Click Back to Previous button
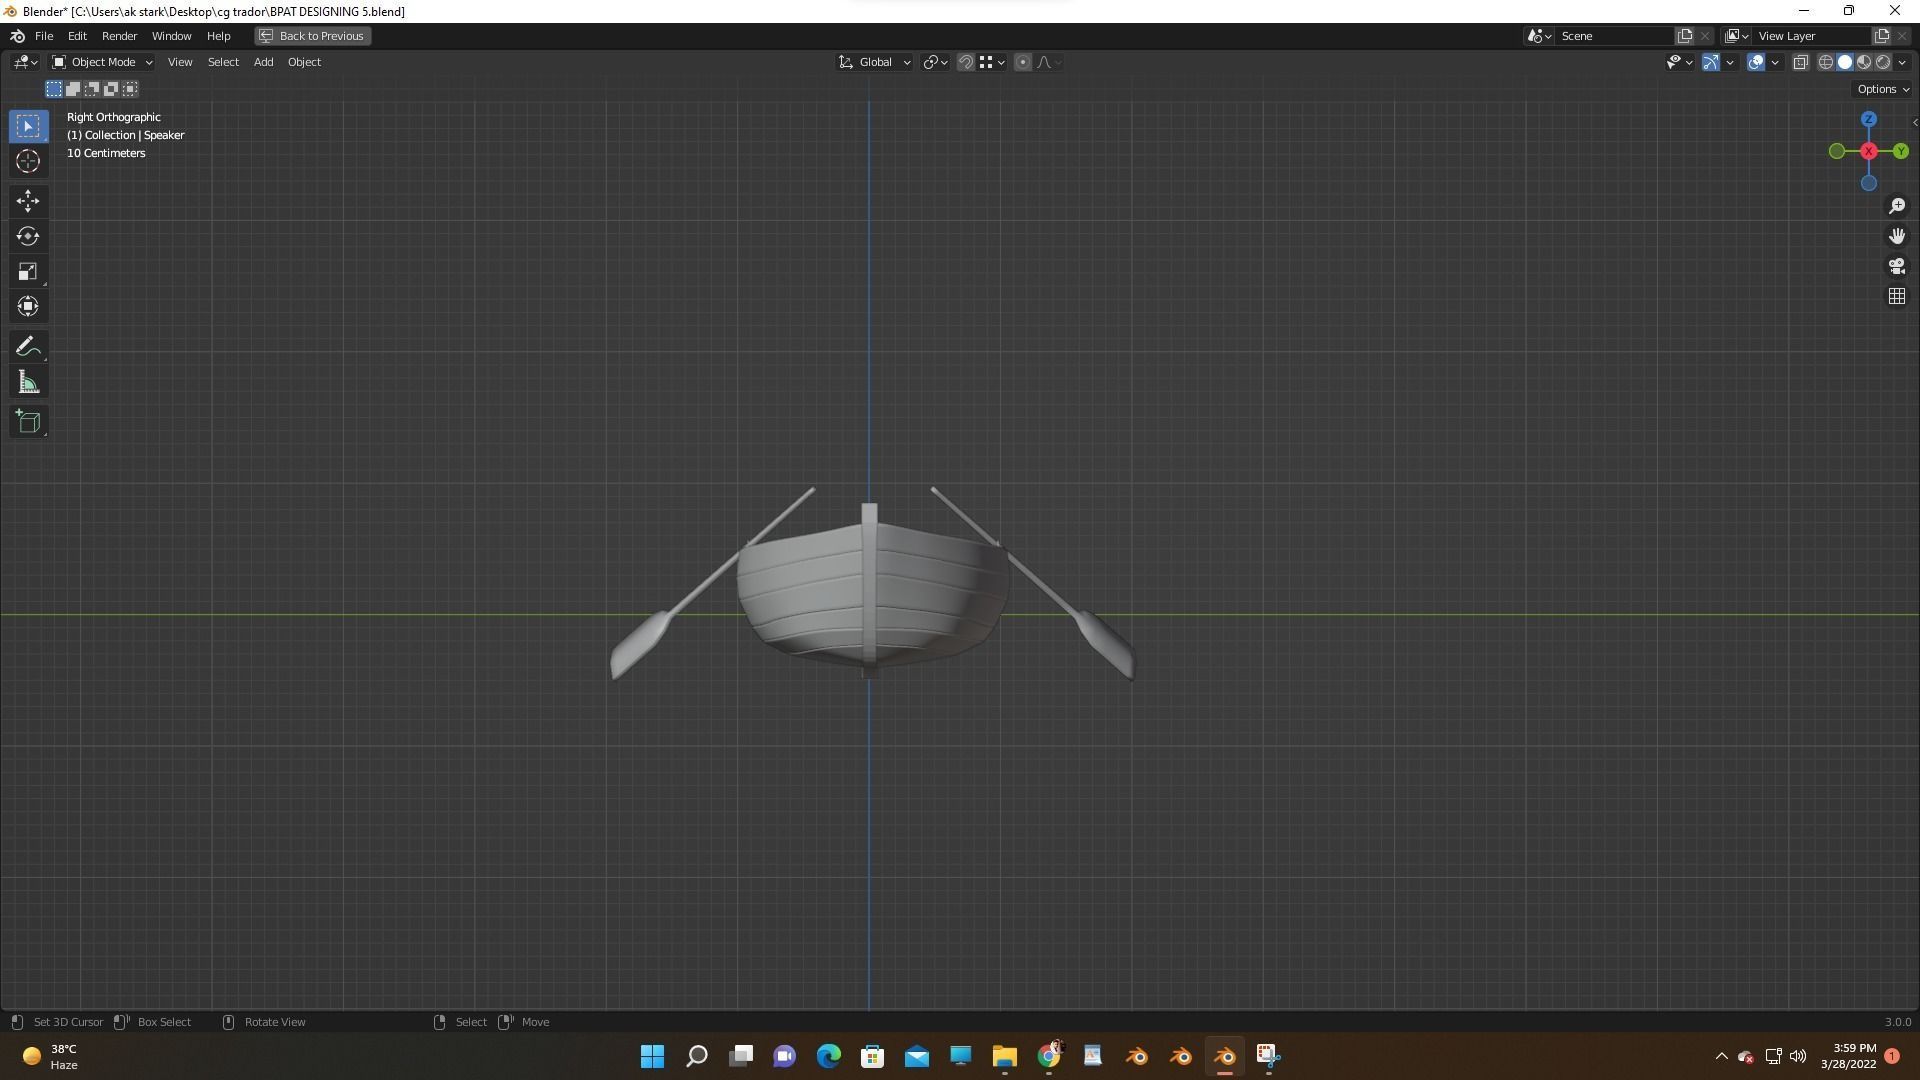The height and width of the screenshot is (1080, 1920). (312, 36)
